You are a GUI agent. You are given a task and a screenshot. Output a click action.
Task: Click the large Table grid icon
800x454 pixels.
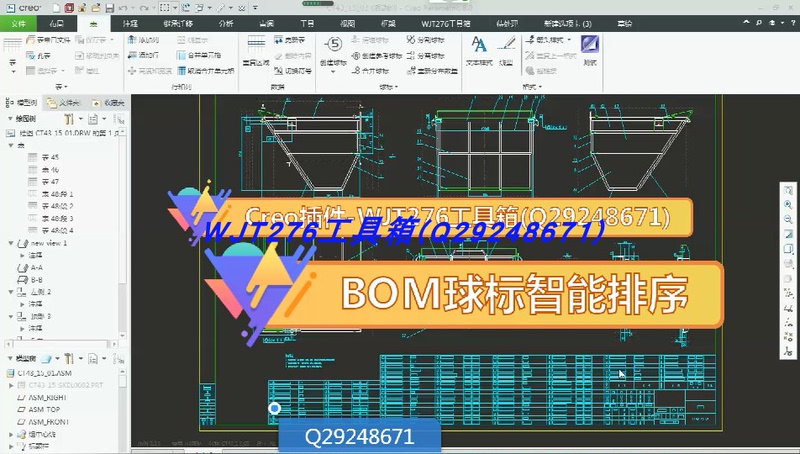coord(12,45)
